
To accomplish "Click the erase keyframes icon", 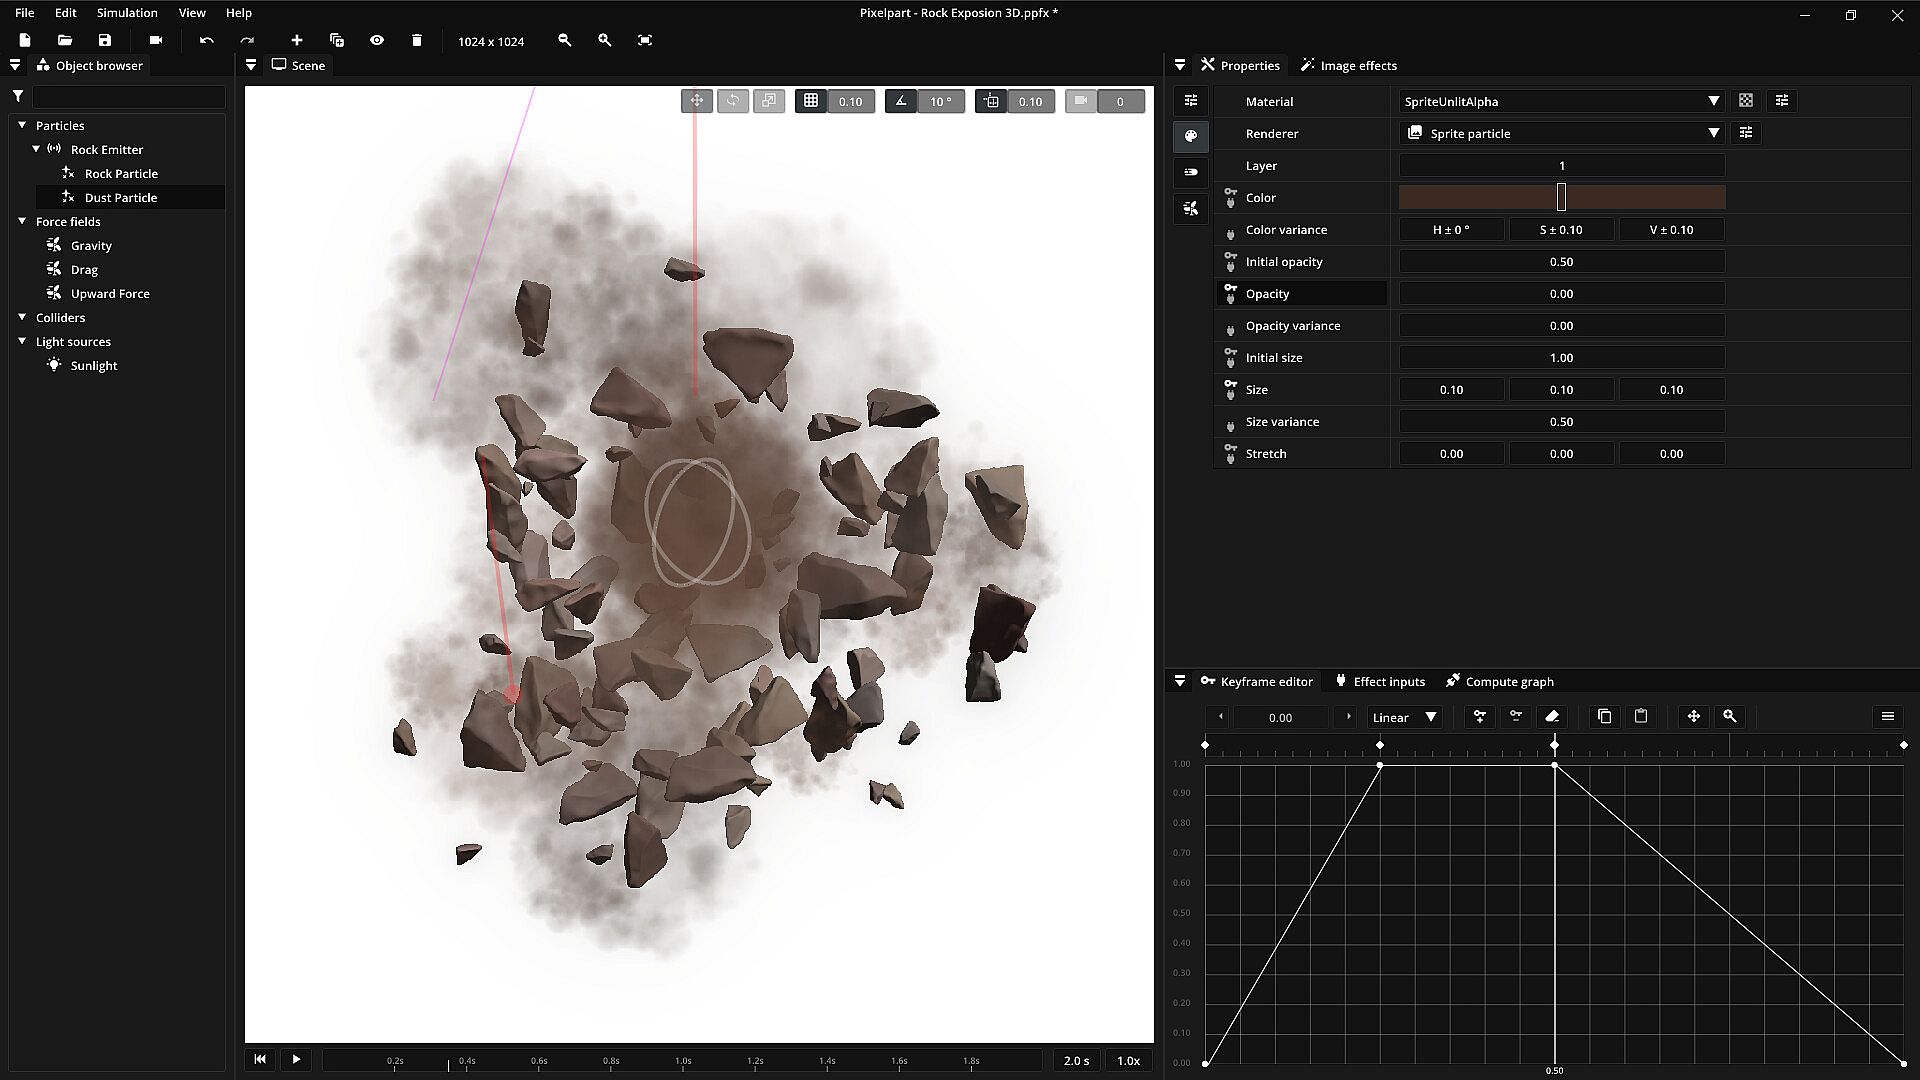I will click(x=1552, y=716).
